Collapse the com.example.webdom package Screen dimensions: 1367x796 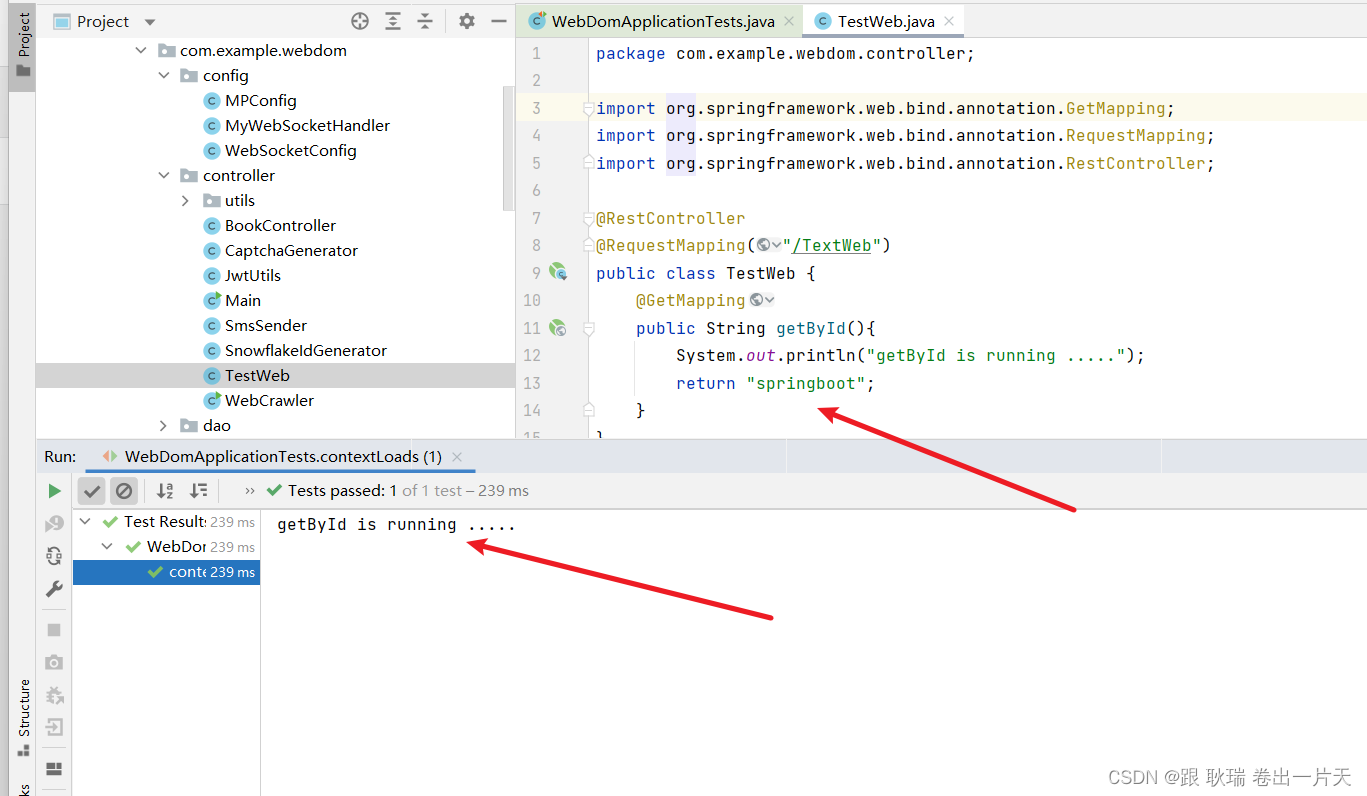coord(141,50)
